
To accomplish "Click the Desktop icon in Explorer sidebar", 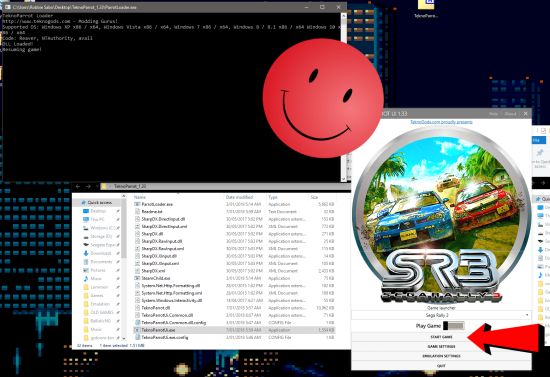I will coord(86,211).
